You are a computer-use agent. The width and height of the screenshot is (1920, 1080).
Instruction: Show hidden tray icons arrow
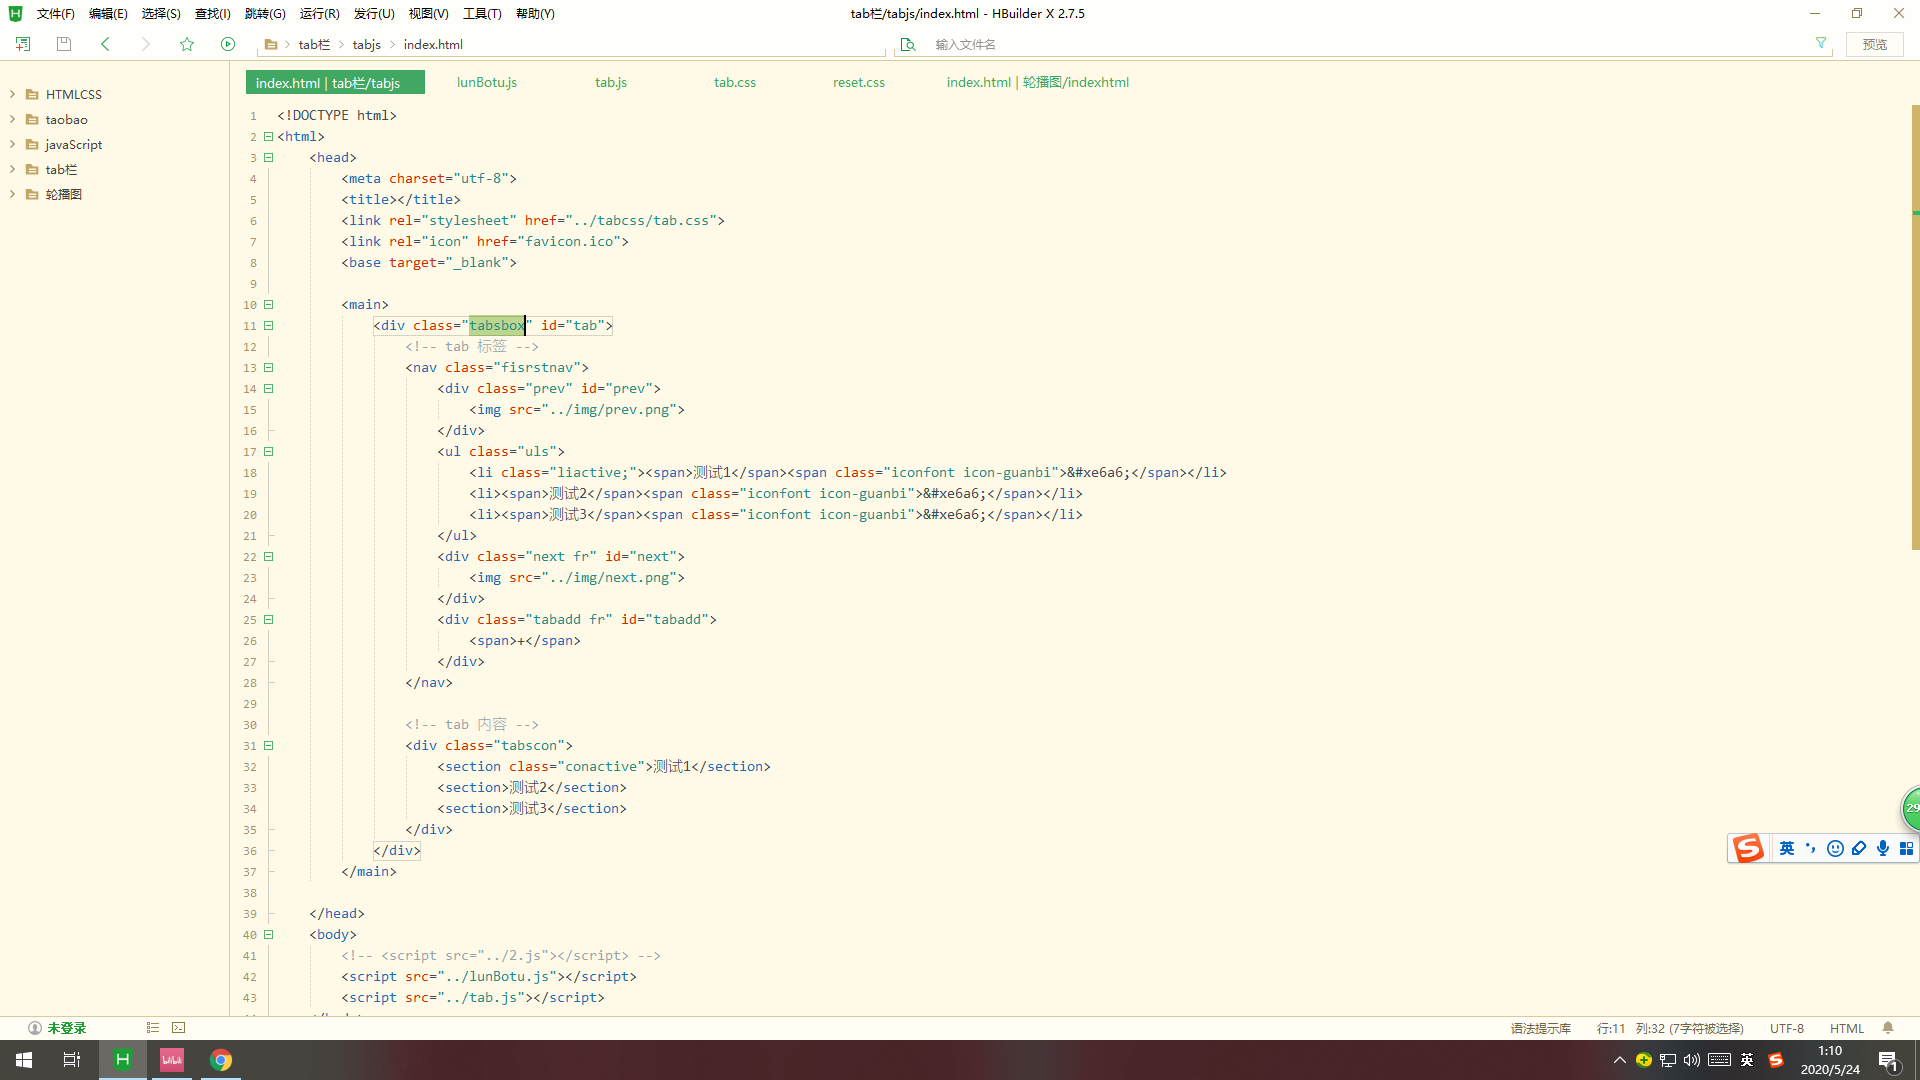1620,1060
